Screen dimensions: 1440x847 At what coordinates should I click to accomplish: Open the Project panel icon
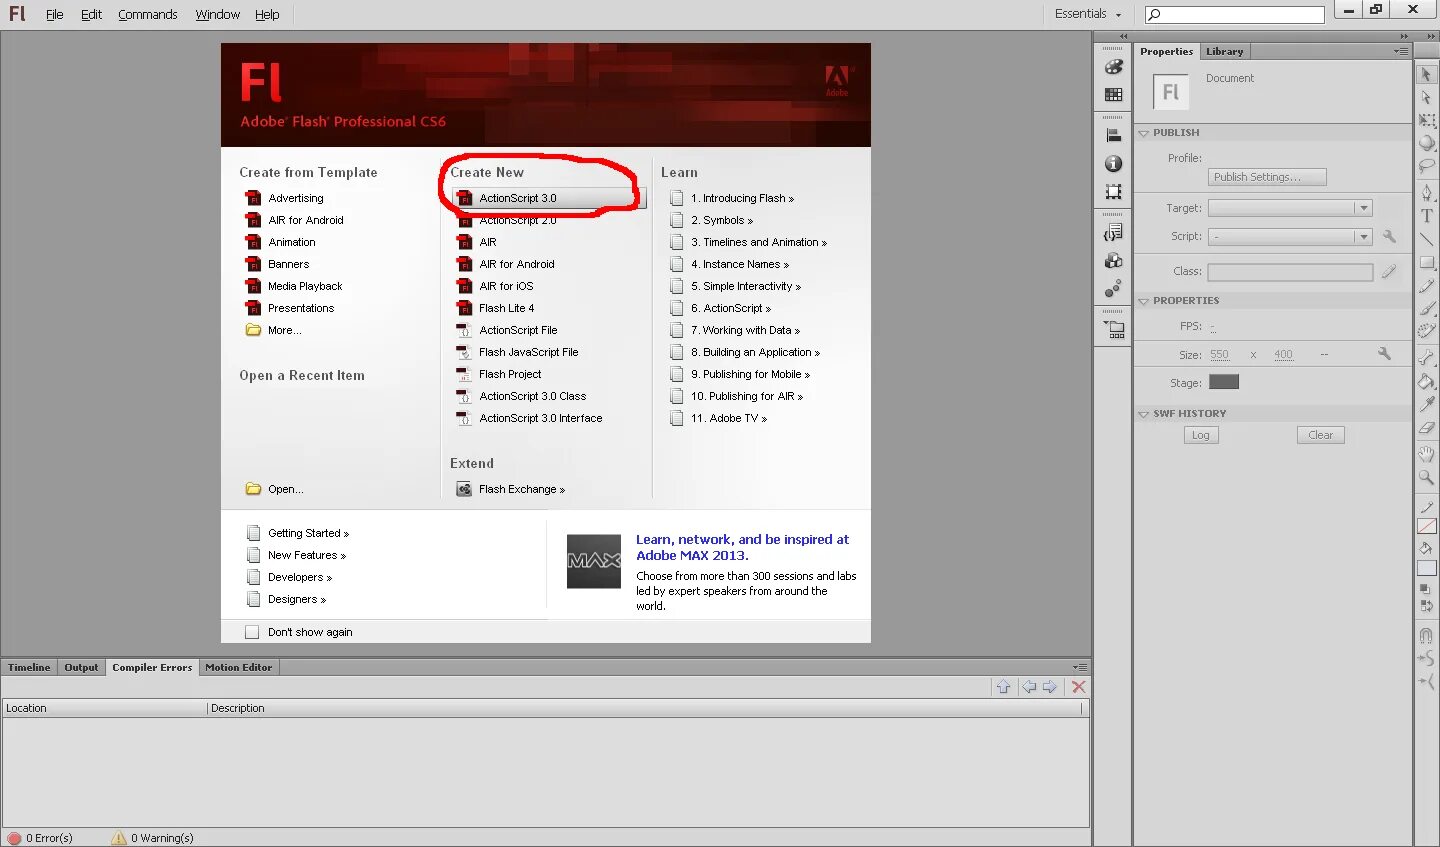1113,330
